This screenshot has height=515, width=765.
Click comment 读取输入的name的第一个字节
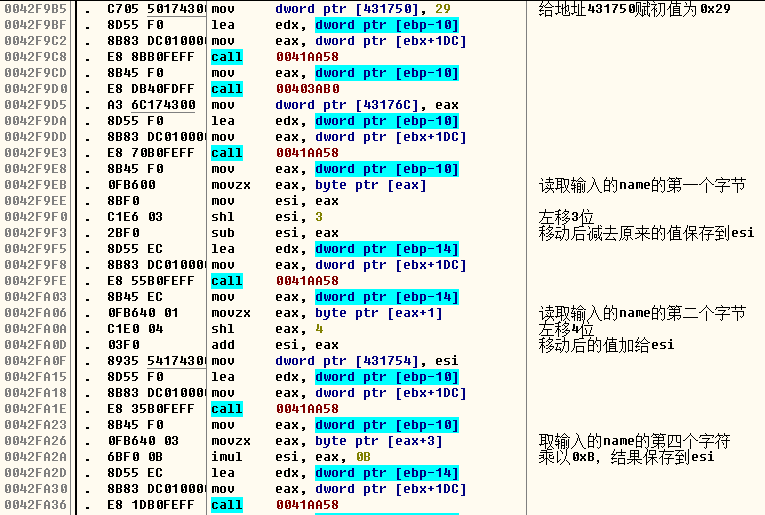(x=643, y=185)
